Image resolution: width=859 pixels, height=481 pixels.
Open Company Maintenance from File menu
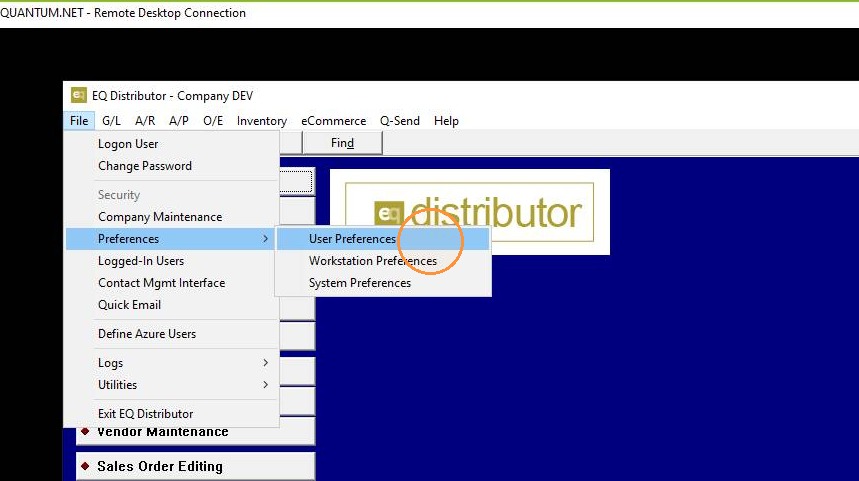click(171, 217)
